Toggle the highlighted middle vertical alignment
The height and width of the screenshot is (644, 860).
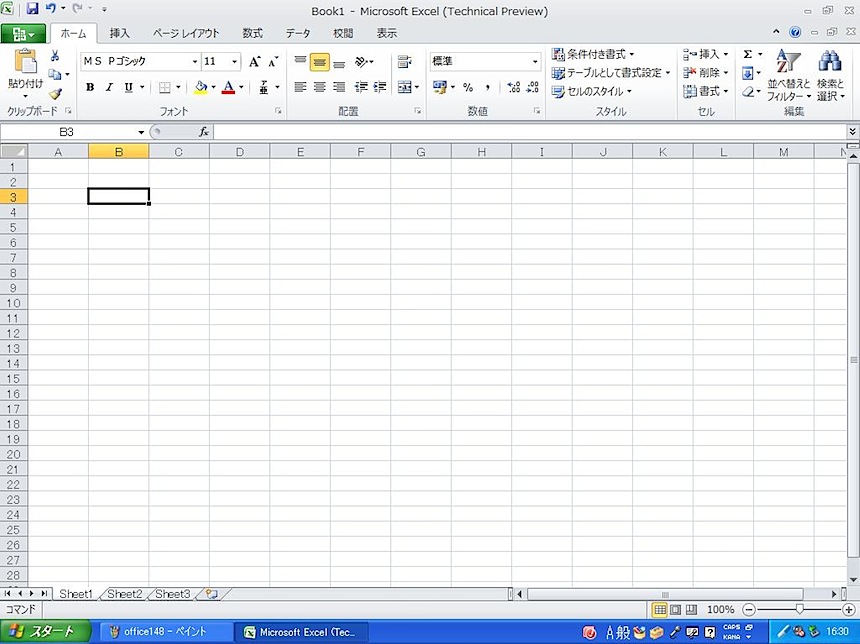click(319, 62)
